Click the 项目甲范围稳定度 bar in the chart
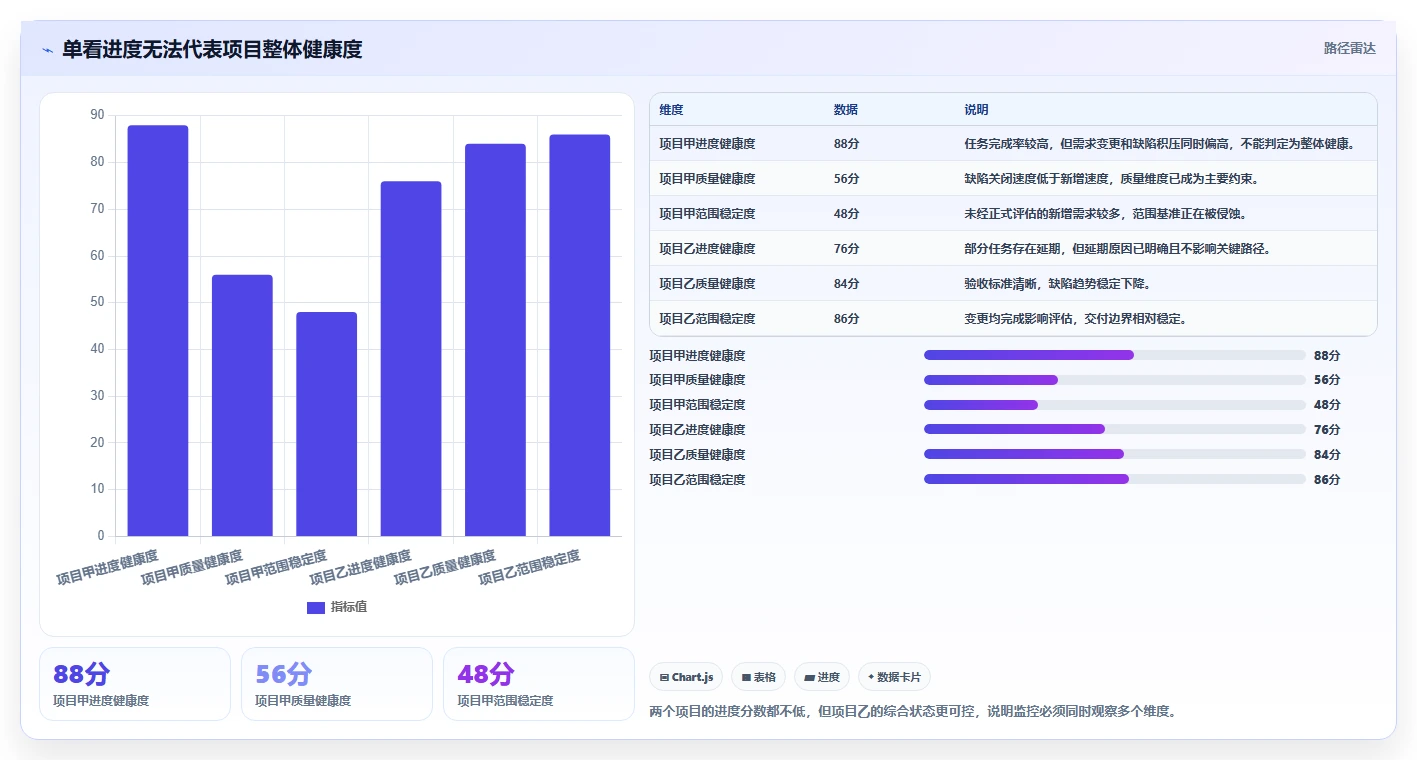1417x760 pixels. [326, 424]
